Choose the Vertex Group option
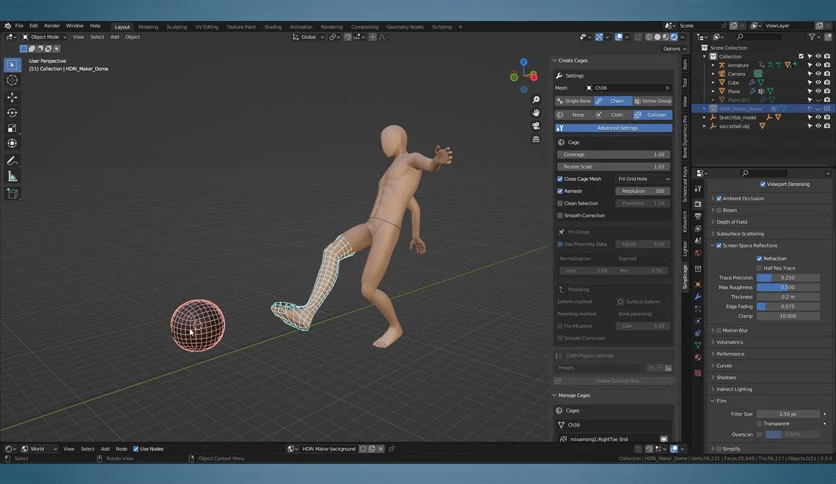The height and width of the screenshot is (484, 836). 653,101
